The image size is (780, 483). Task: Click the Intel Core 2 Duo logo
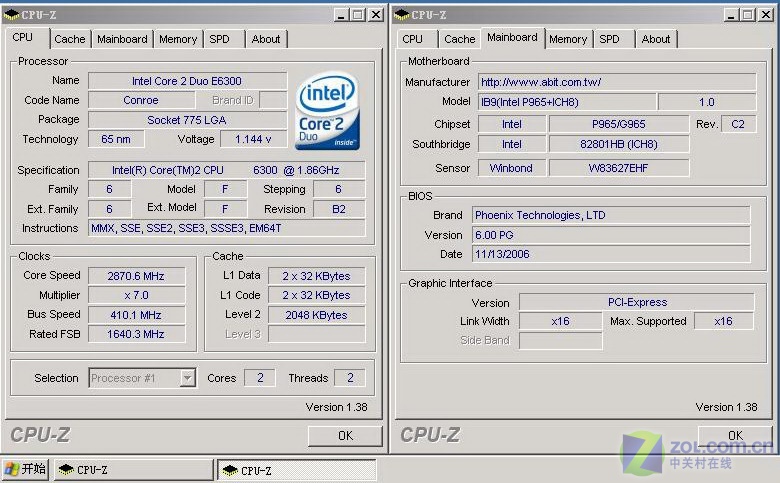tap(328, 110)
